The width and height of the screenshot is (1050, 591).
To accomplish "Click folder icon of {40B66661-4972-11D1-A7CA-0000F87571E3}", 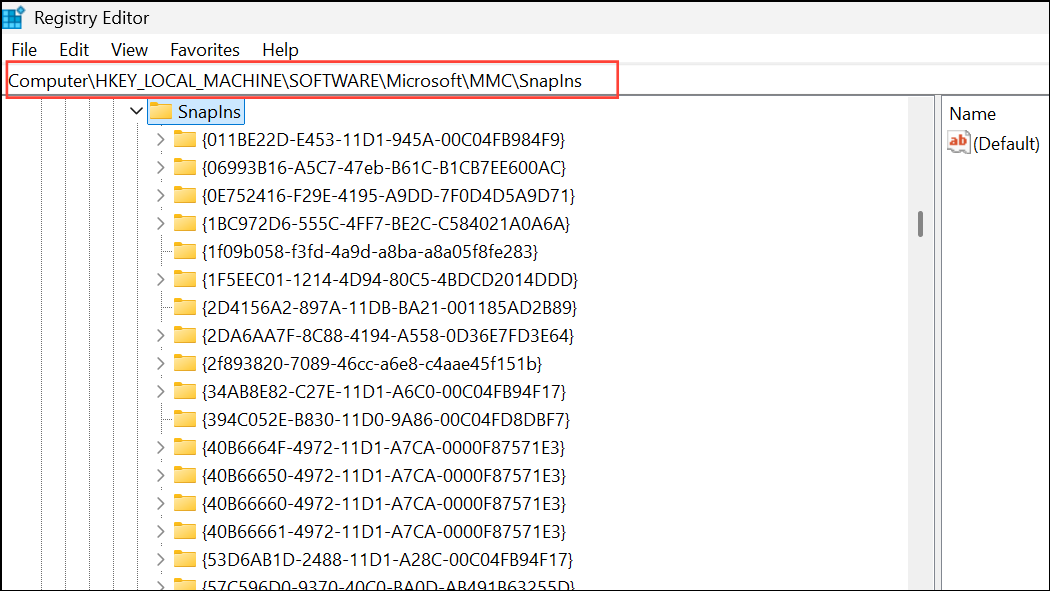I will (x=185, y=531).
